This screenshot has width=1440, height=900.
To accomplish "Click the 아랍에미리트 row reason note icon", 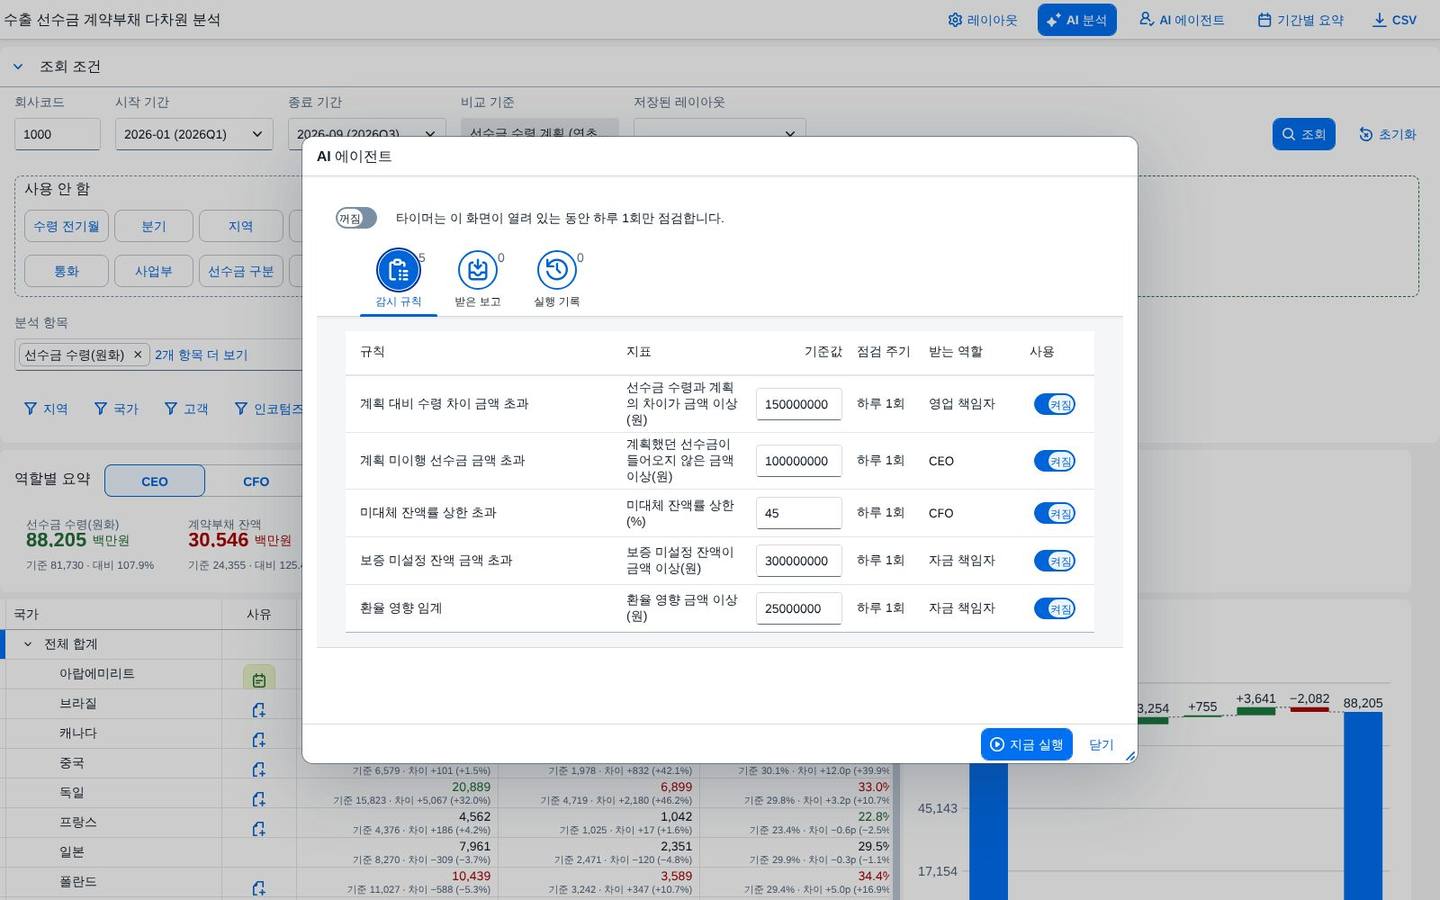I will coord(259,679).
